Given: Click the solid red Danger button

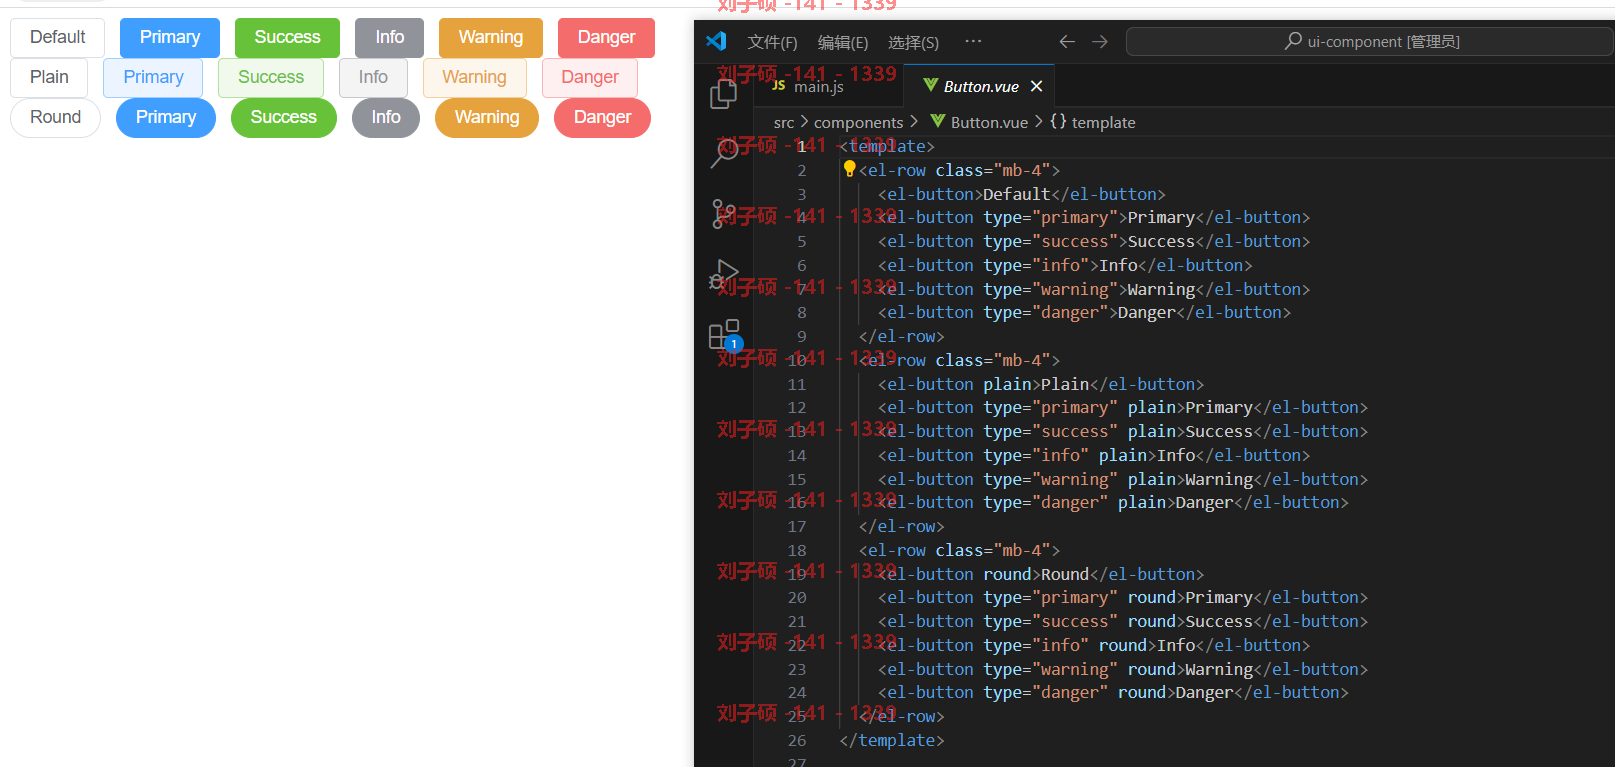Looking at the screenshot, I should [606, 37].
